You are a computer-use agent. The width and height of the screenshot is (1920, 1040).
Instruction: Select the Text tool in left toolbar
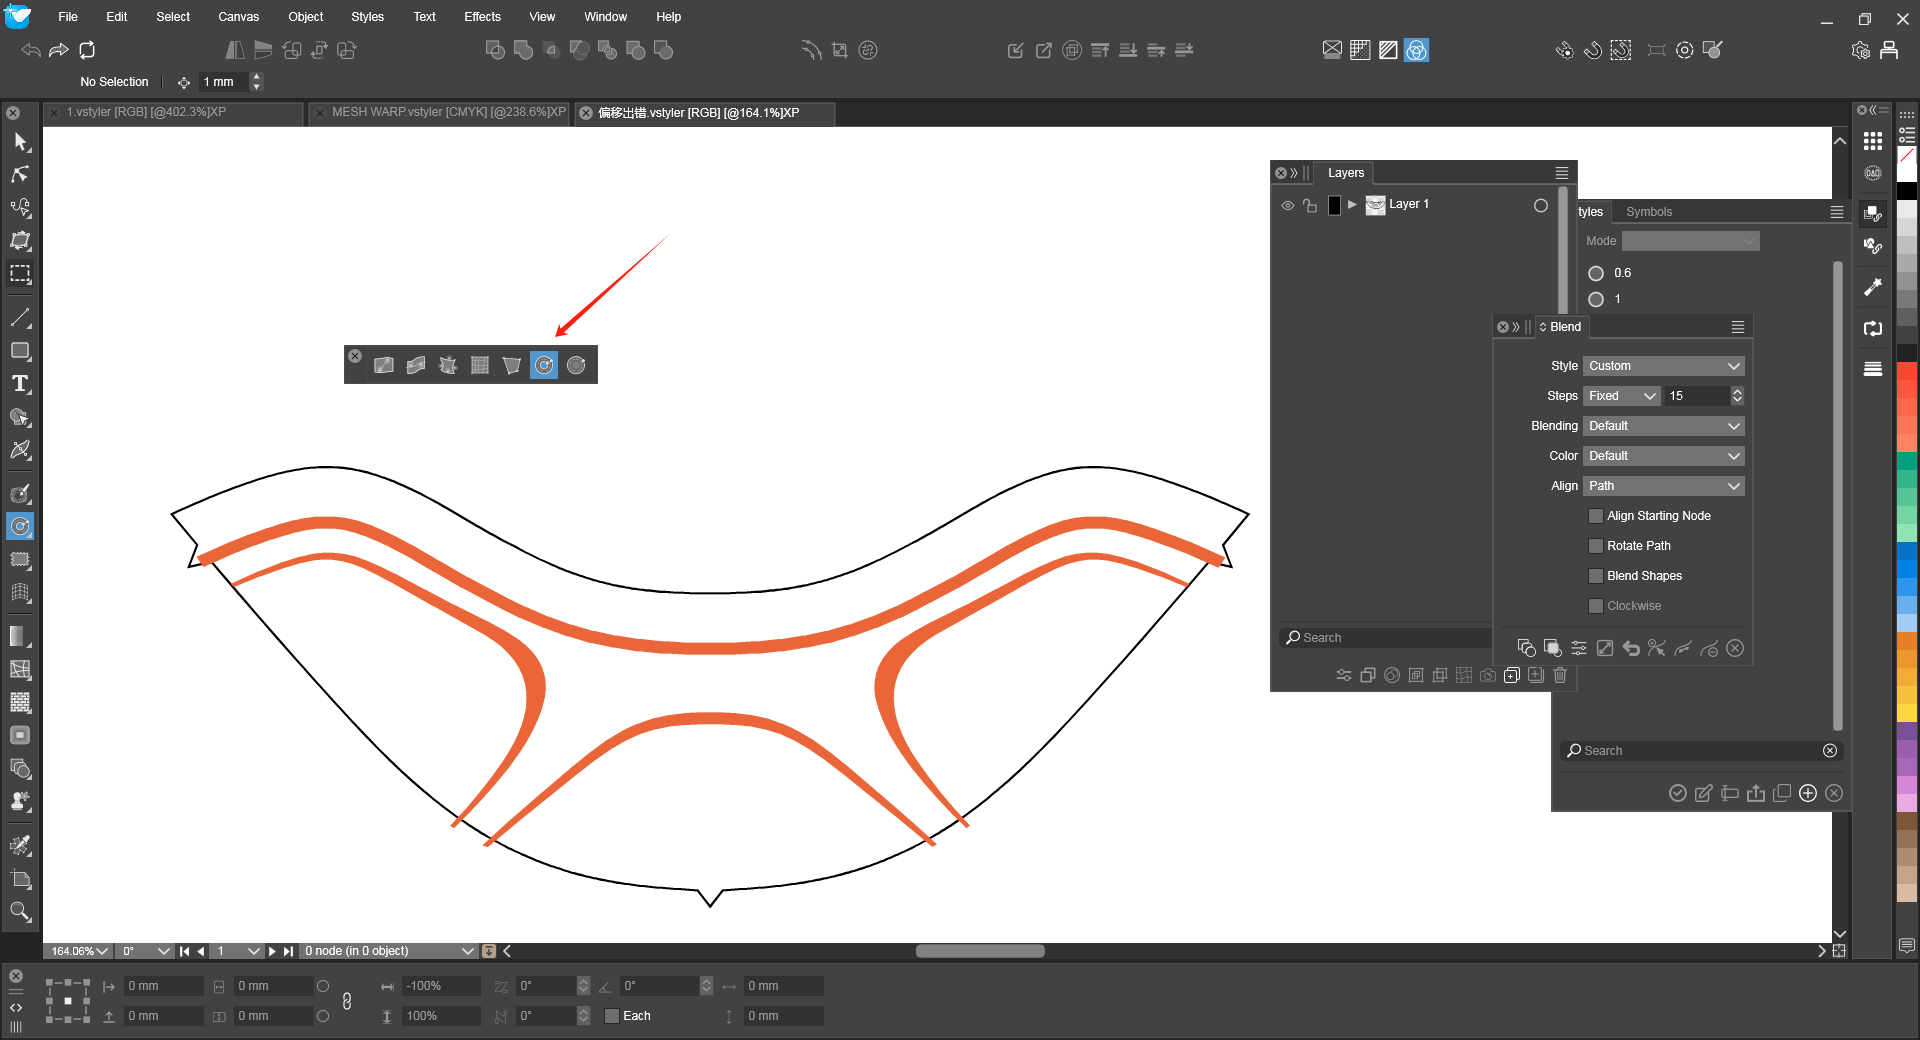tap(20, 384)
